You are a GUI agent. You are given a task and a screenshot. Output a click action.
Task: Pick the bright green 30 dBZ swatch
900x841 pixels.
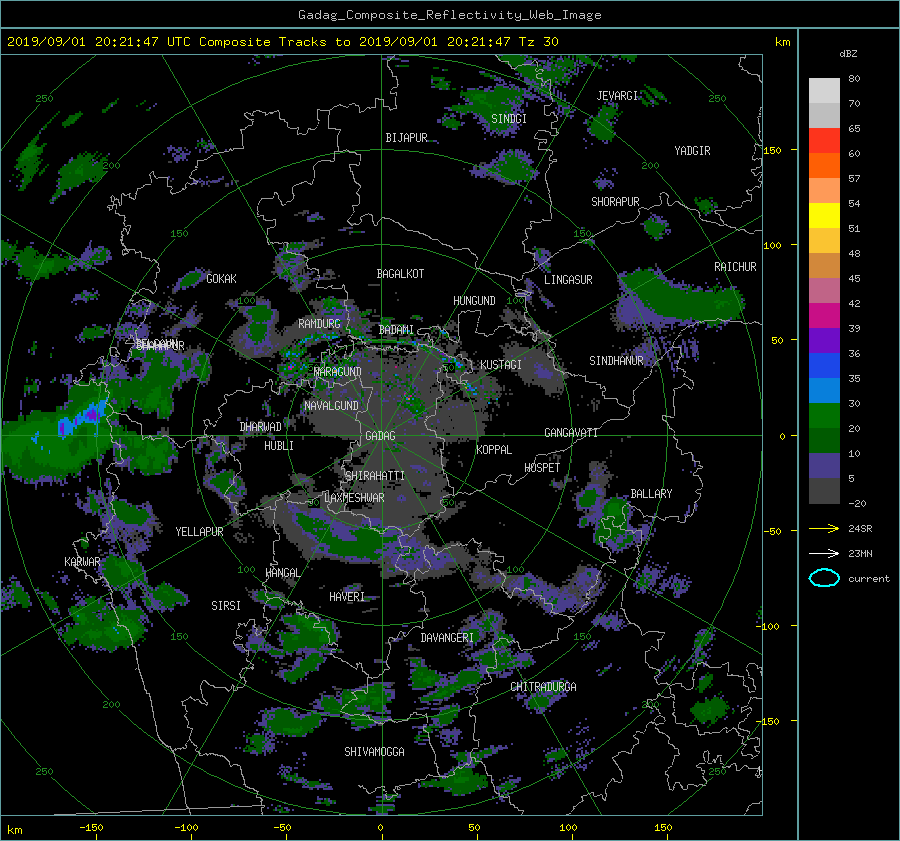824,415
